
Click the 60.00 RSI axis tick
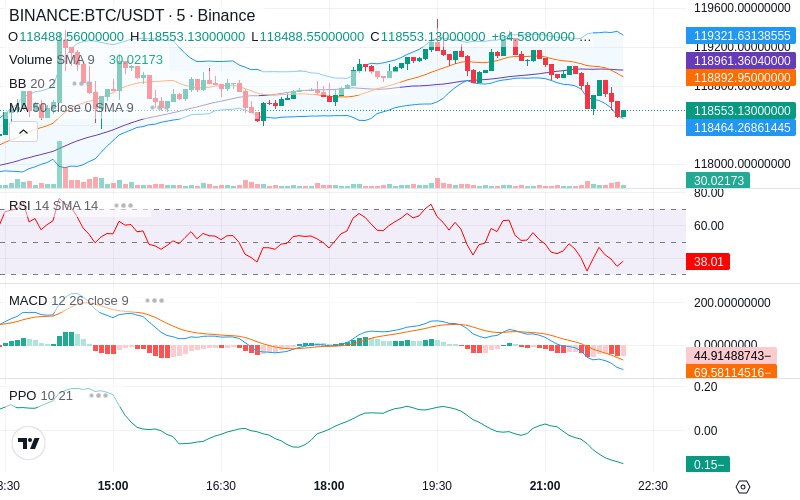click(x=709, y=226)
